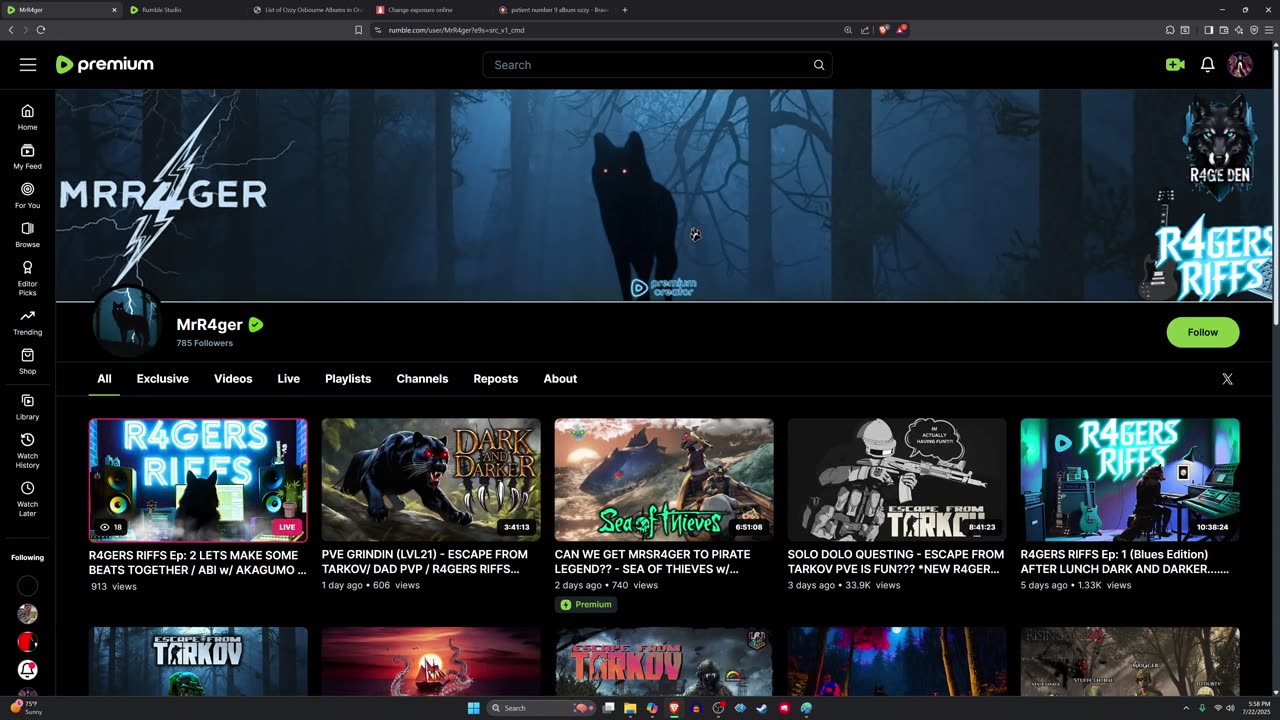
Task: Select the About tab
Action: point(560,379)
